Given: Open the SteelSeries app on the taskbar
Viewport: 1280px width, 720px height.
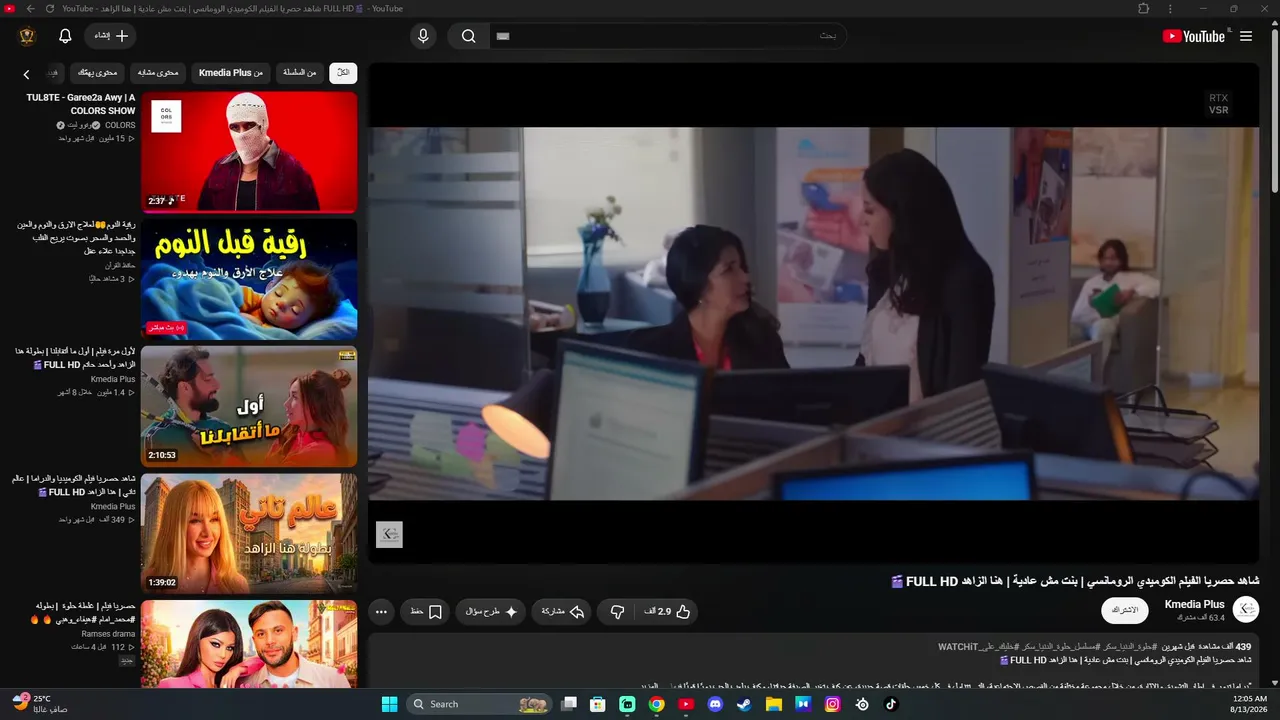Looking at the screenshot, I should tap(862, 704).
